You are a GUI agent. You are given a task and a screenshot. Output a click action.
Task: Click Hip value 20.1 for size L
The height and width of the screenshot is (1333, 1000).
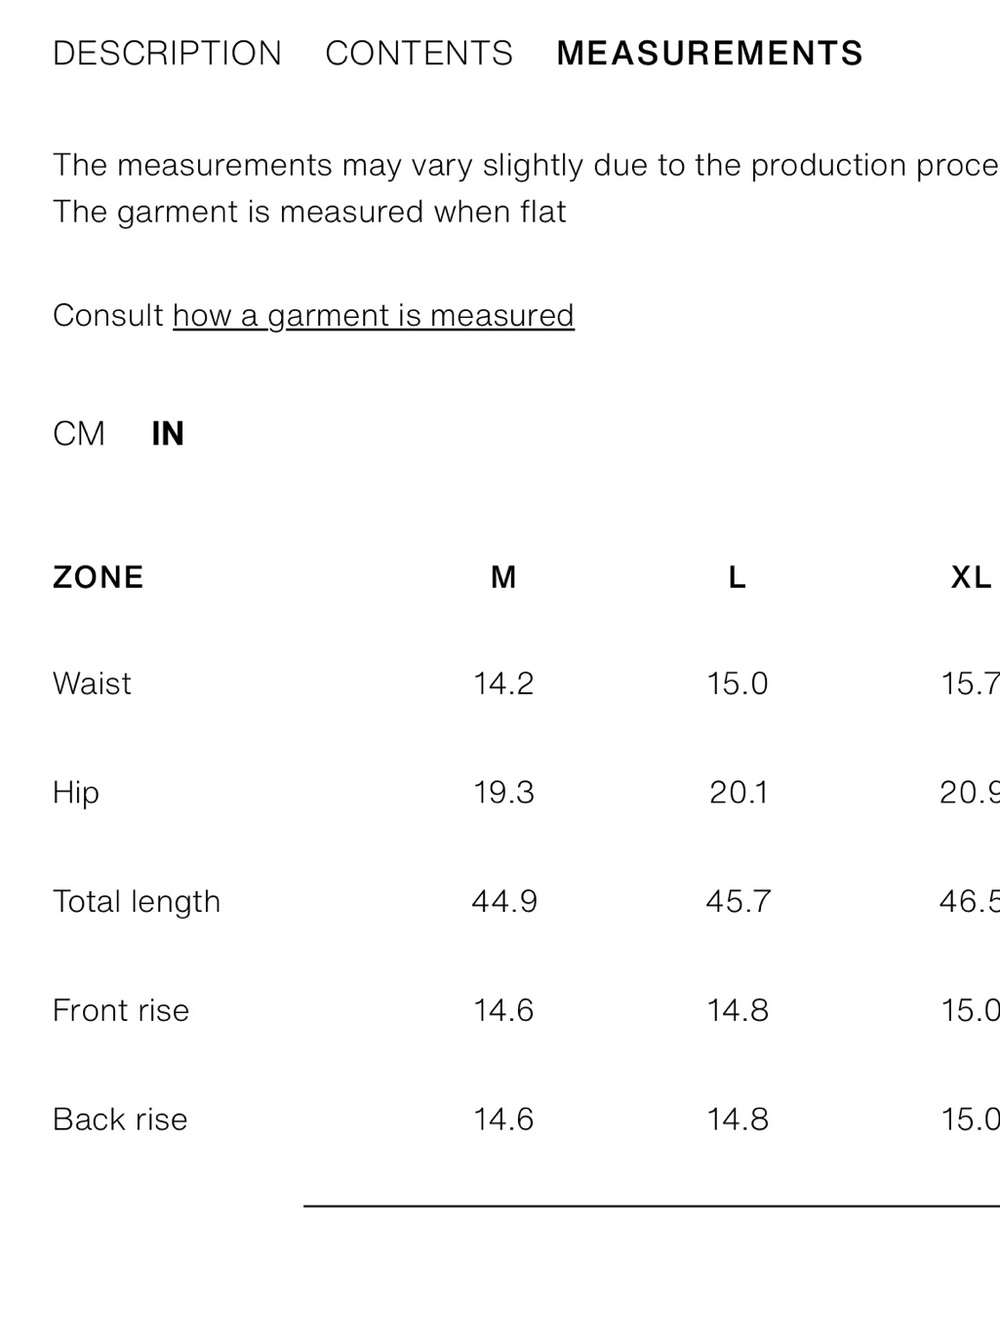(x=738, y=793)
